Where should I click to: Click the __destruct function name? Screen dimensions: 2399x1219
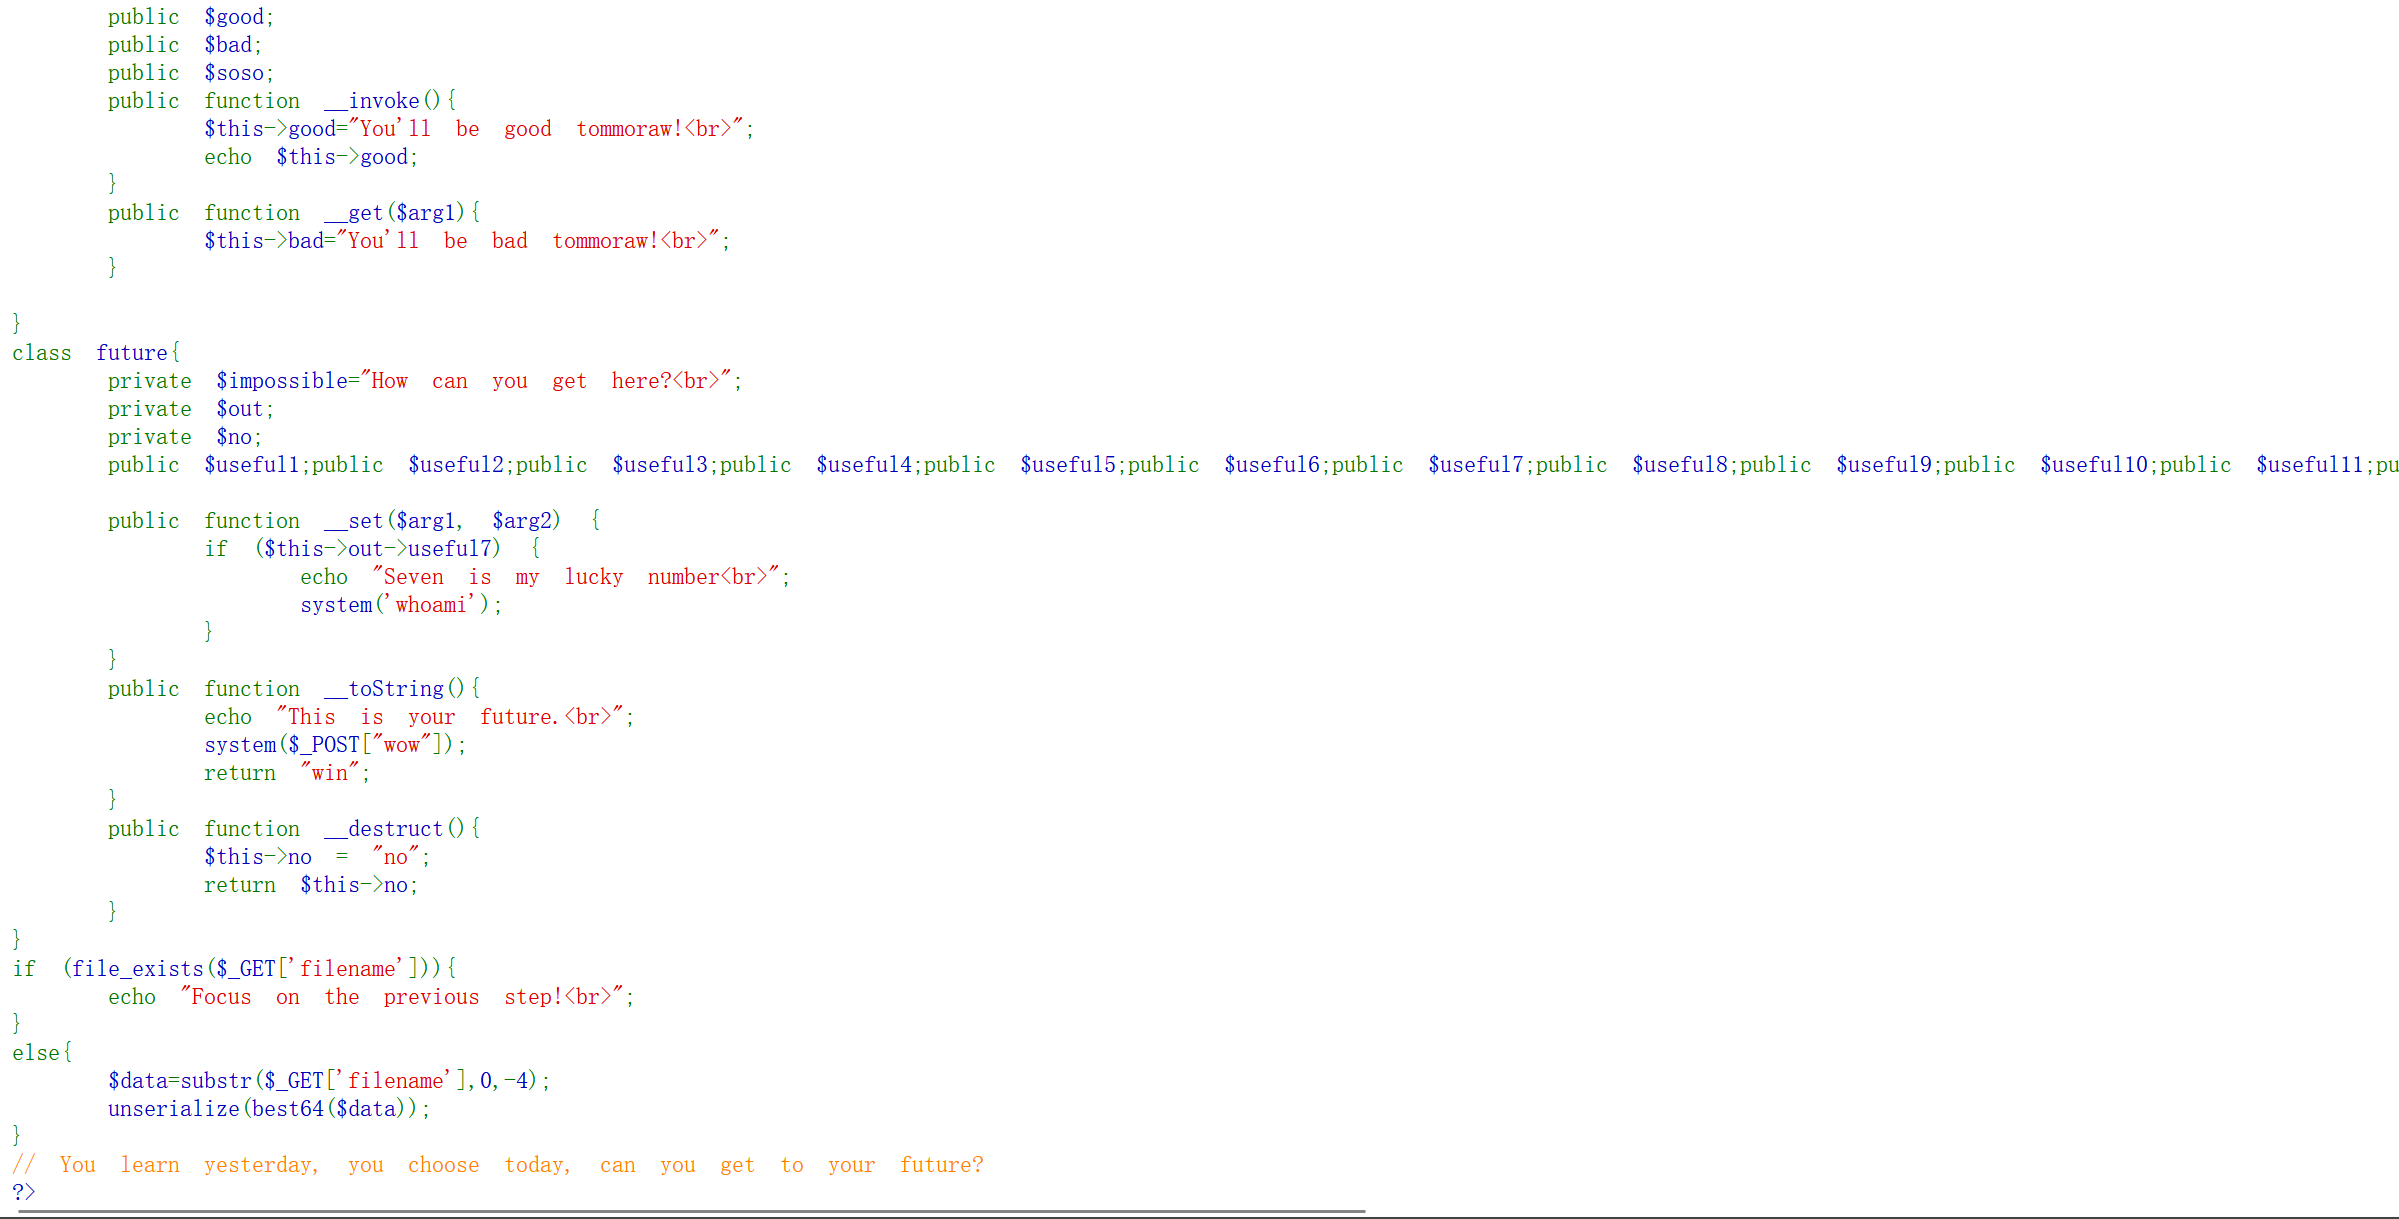click(383, 829)
